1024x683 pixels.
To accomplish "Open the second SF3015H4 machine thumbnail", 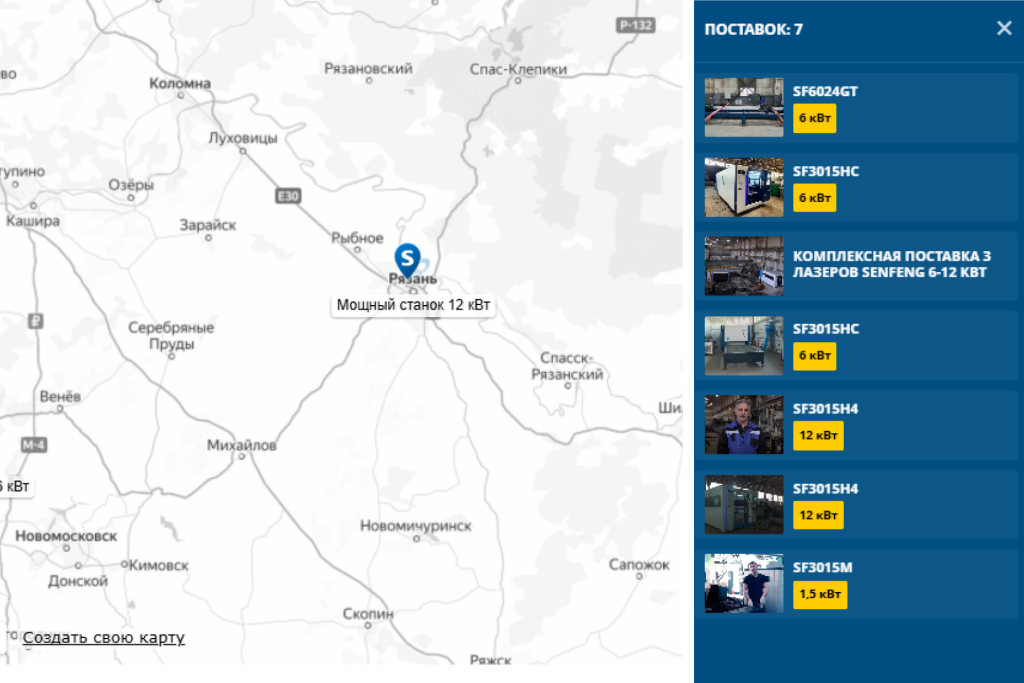I will (x=744, y=504).
